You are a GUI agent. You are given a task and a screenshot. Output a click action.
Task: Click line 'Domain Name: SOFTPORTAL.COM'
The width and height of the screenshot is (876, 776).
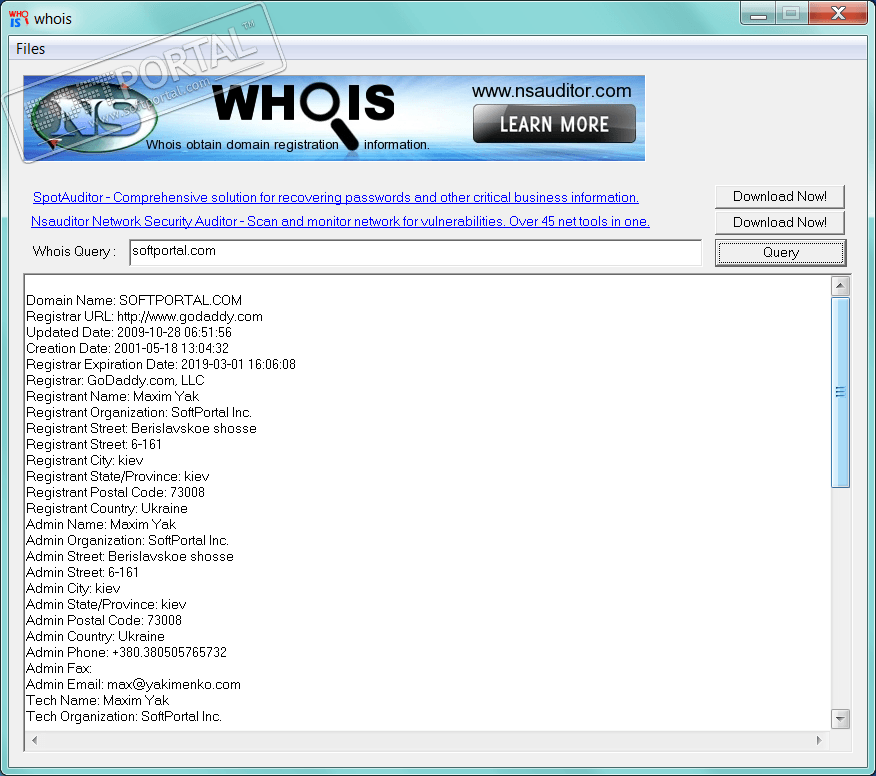pos(134,301)
